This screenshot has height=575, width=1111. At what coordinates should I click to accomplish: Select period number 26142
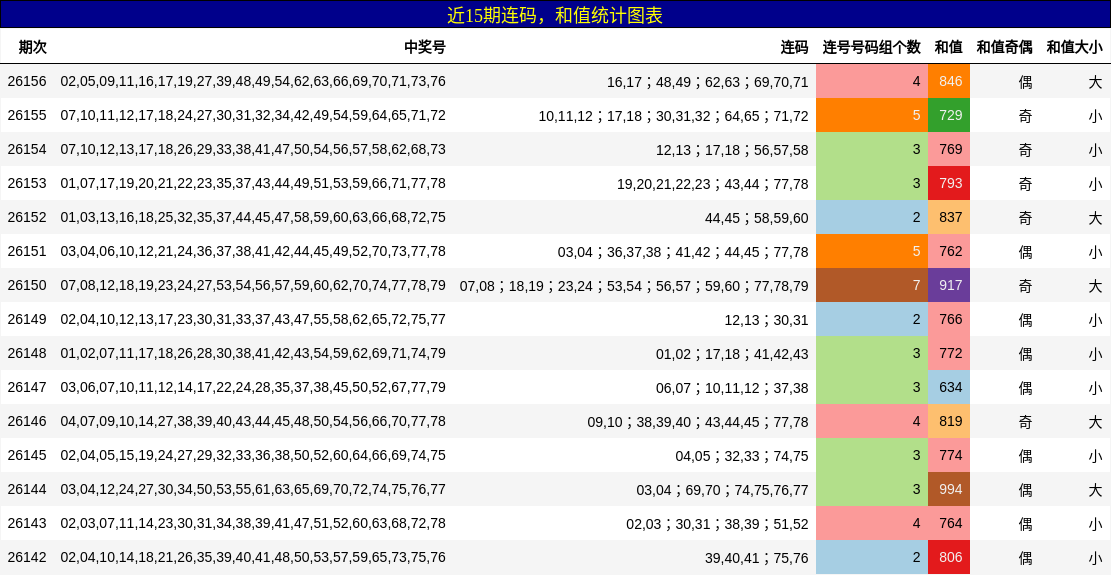pos(27,557)
